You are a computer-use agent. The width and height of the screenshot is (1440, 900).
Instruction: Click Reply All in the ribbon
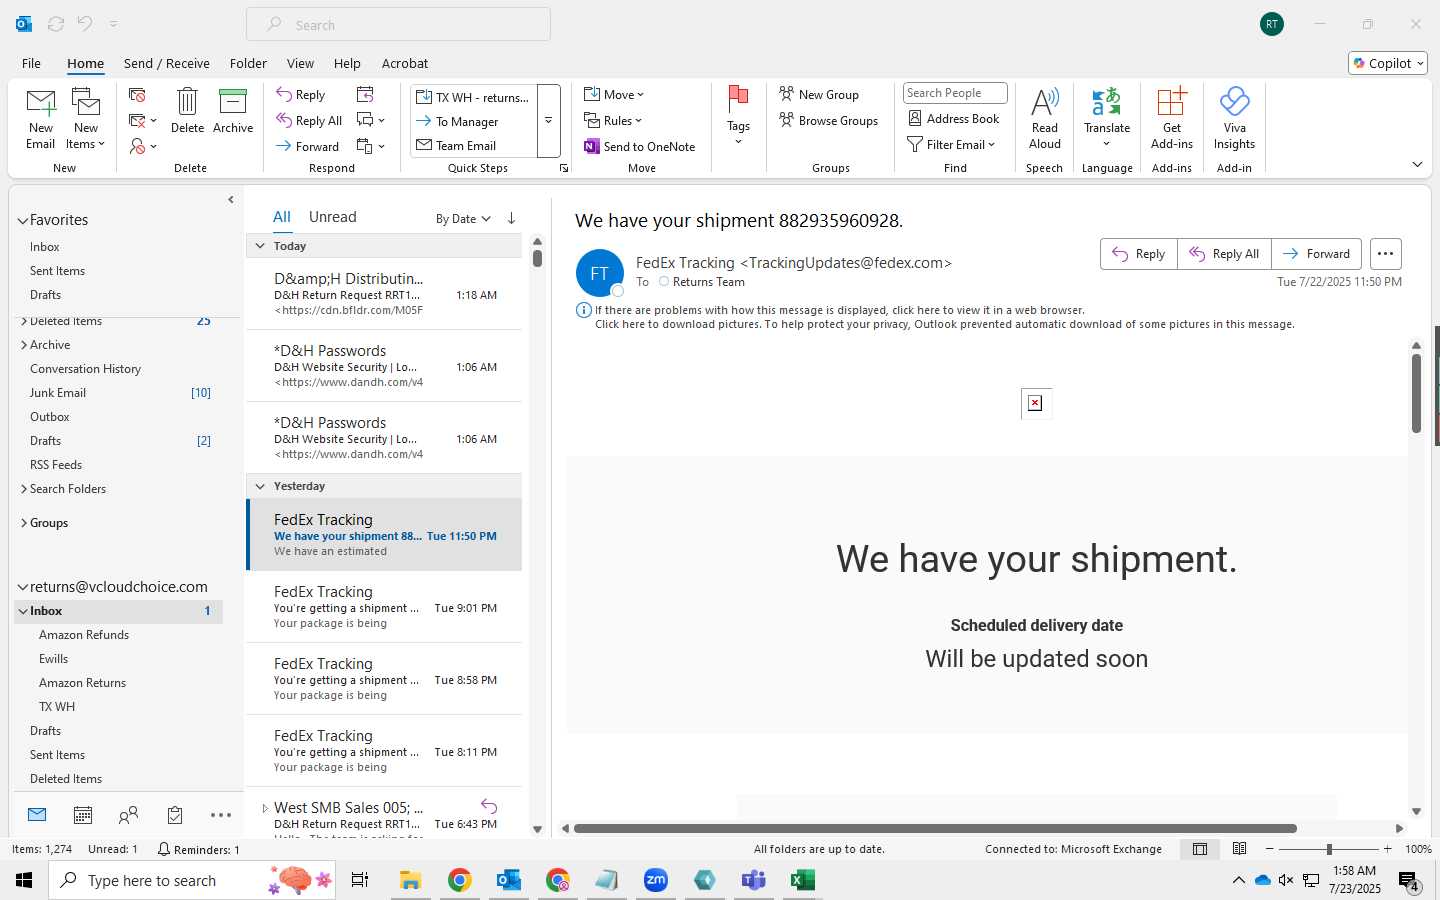(x=310, y=121)
